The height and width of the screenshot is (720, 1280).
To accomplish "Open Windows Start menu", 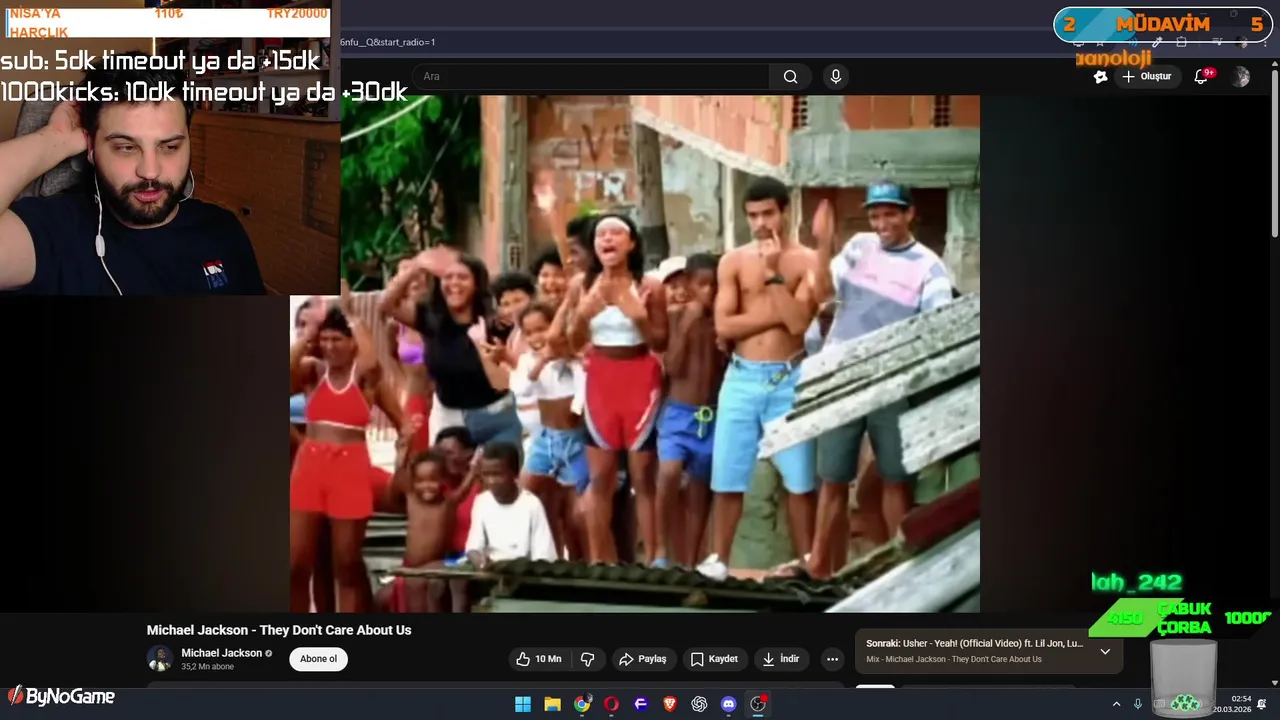I will tap(523, 704).
